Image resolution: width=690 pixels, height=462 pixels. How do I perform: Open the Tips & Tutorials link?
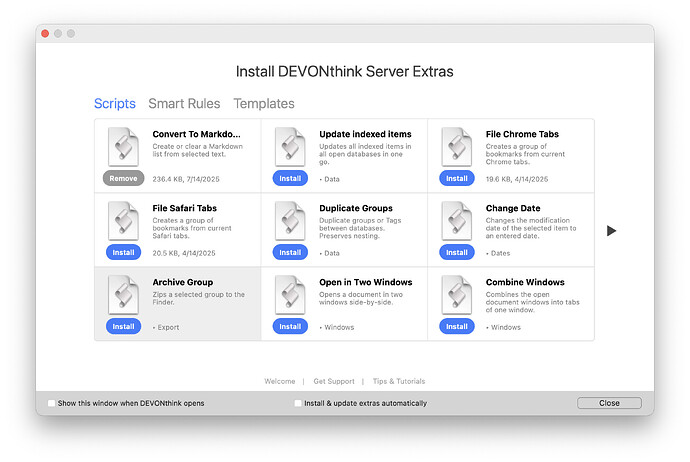(399, 381)
